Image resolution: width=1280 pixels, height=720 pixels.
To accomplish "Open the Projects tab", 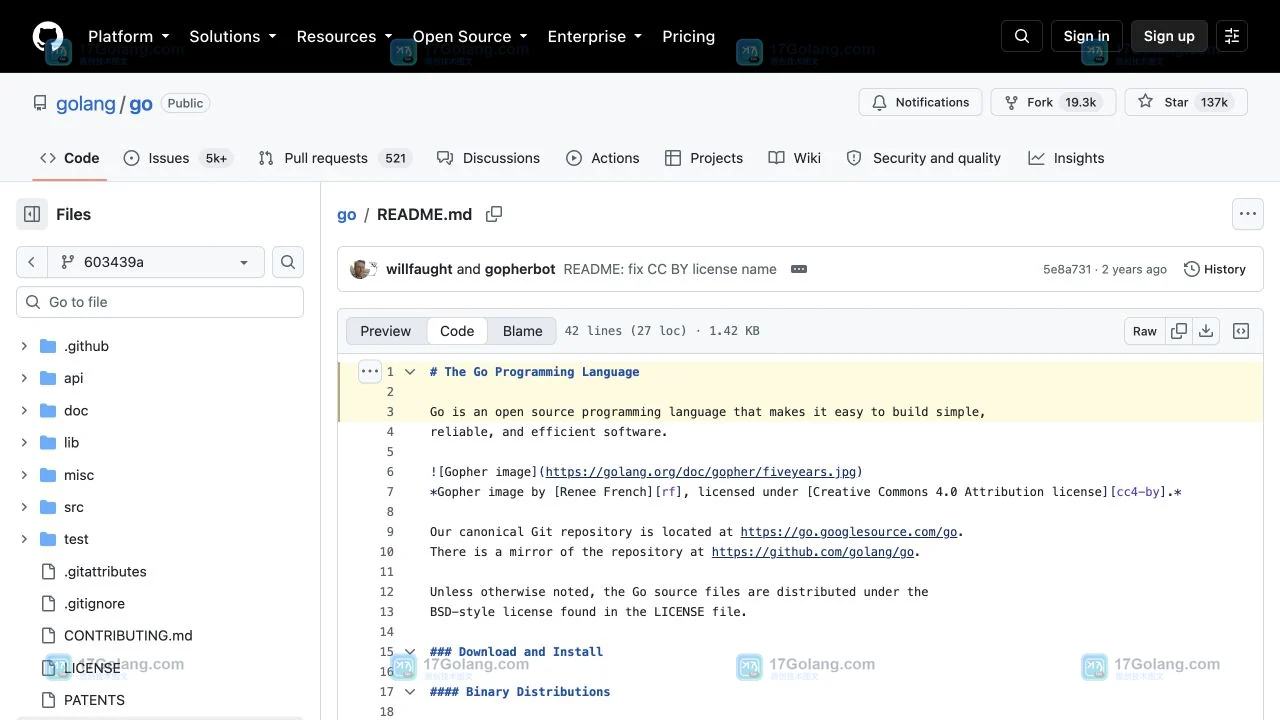I will [x=704, y=158].
